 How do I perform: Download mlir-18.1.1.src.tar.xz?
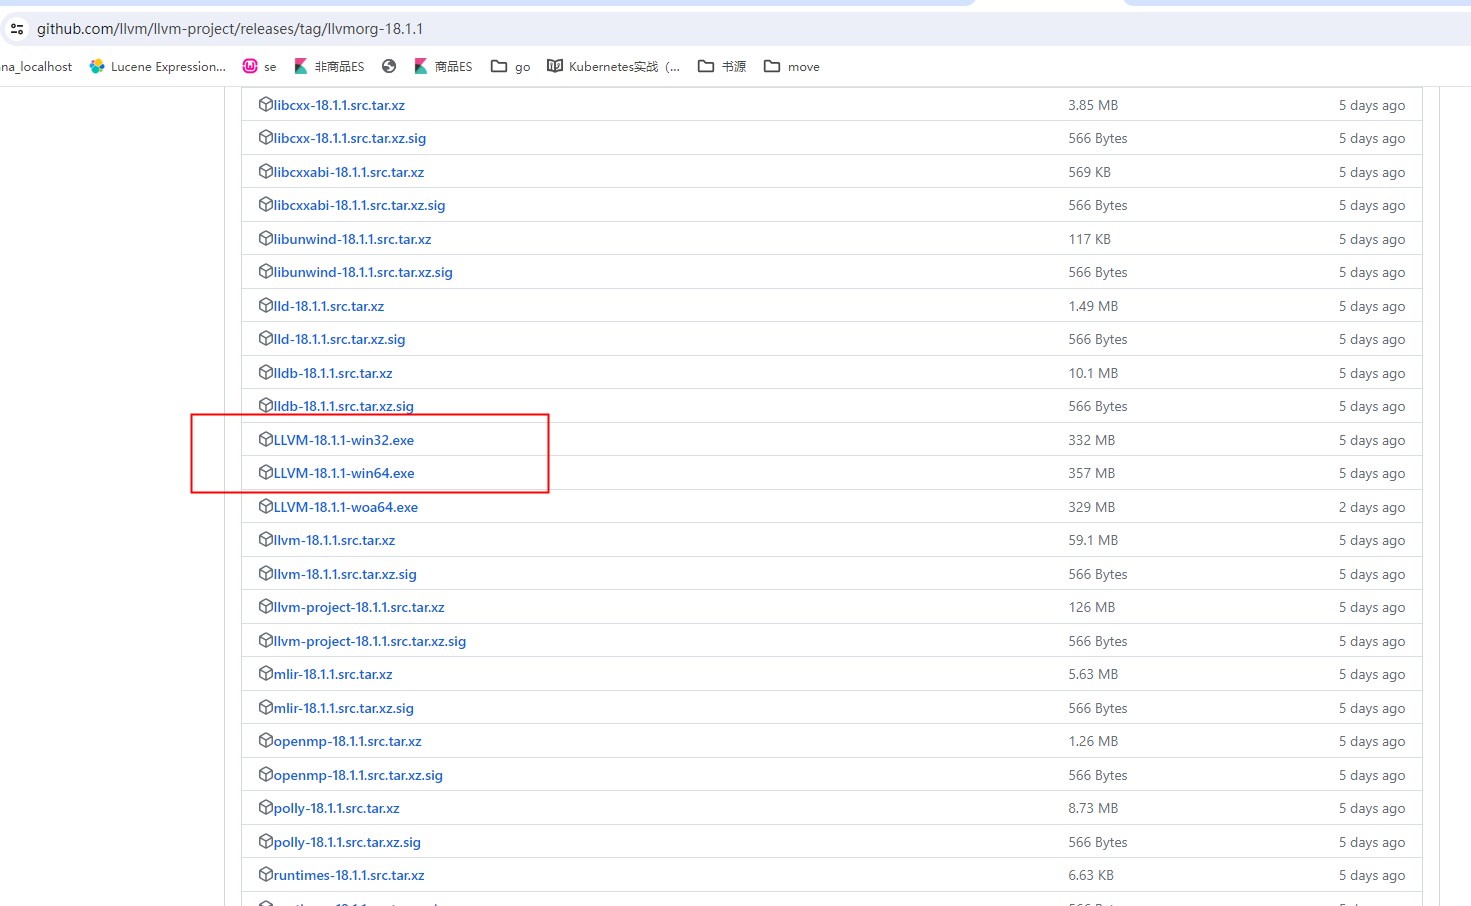[333, 674]
